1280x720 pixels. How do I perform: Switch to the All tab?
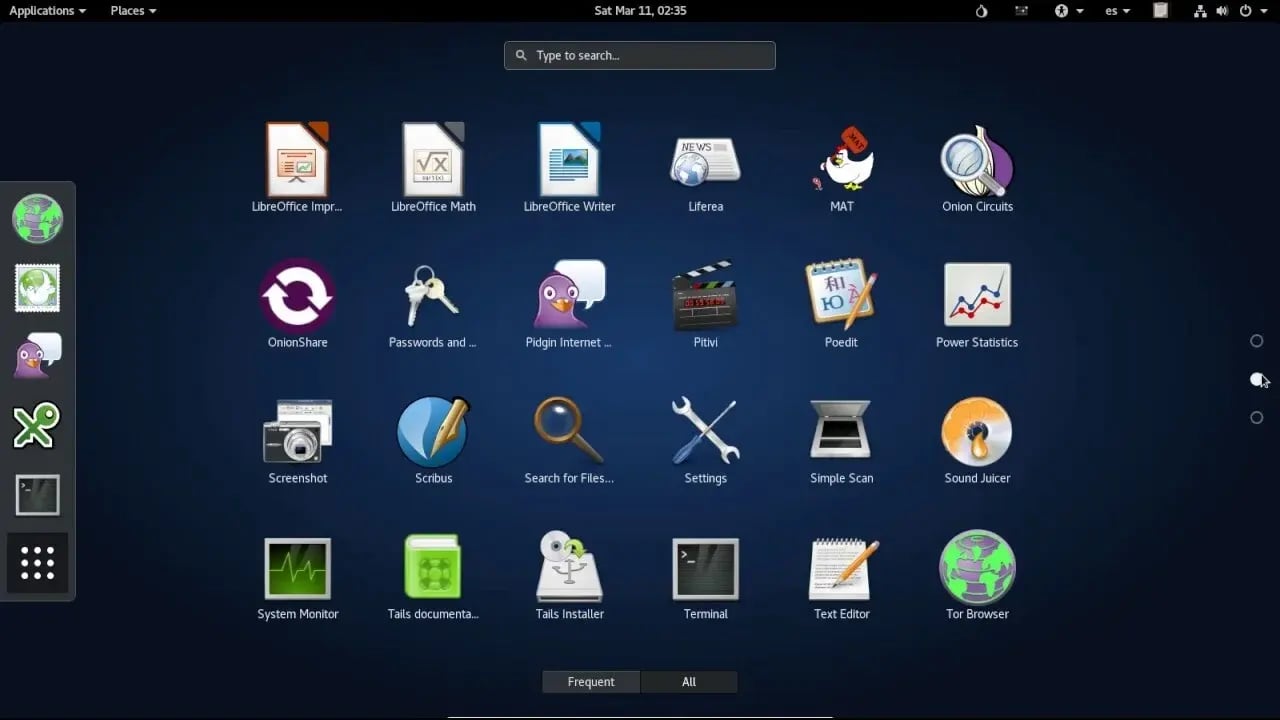689,682
